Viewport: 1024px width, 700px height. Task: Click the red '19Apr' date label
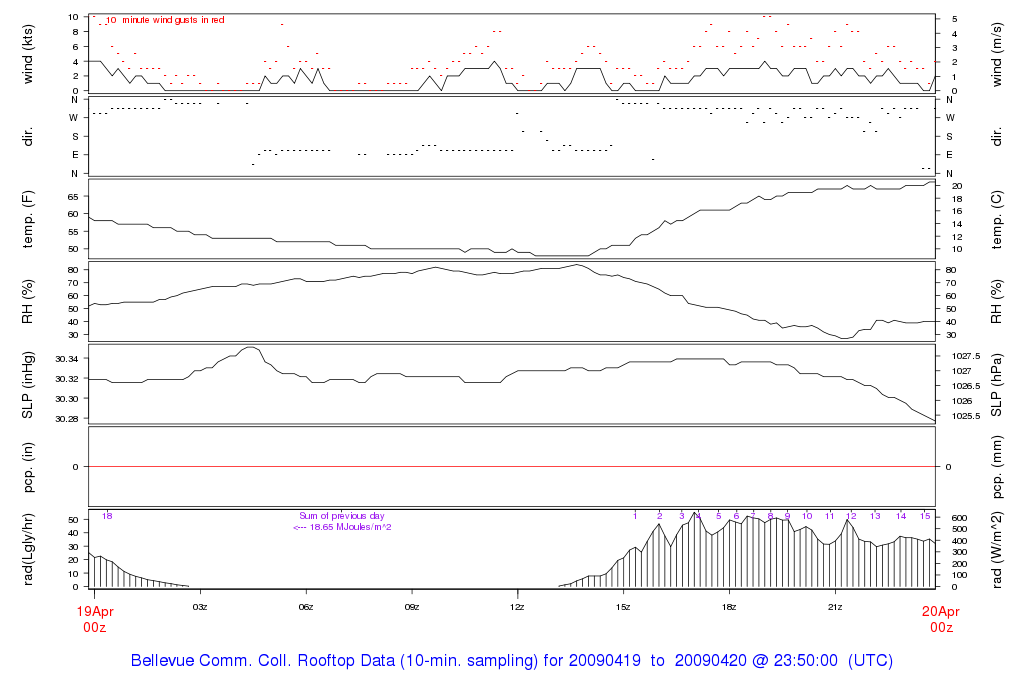pos(95,612)
